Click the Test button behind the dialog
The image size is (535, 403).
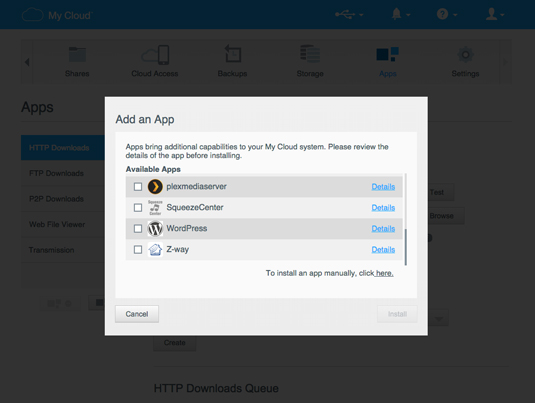coord(441,192)
